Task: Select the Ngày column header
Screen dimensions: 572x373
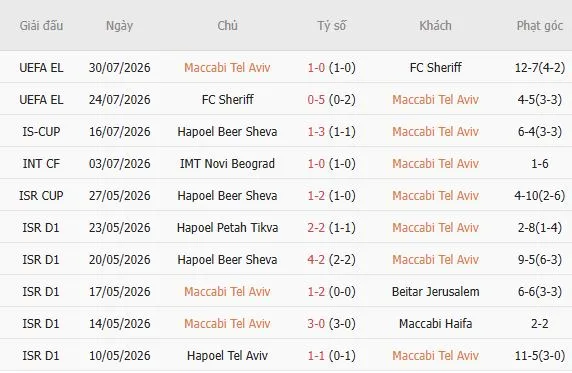Action: pos(119,26)
